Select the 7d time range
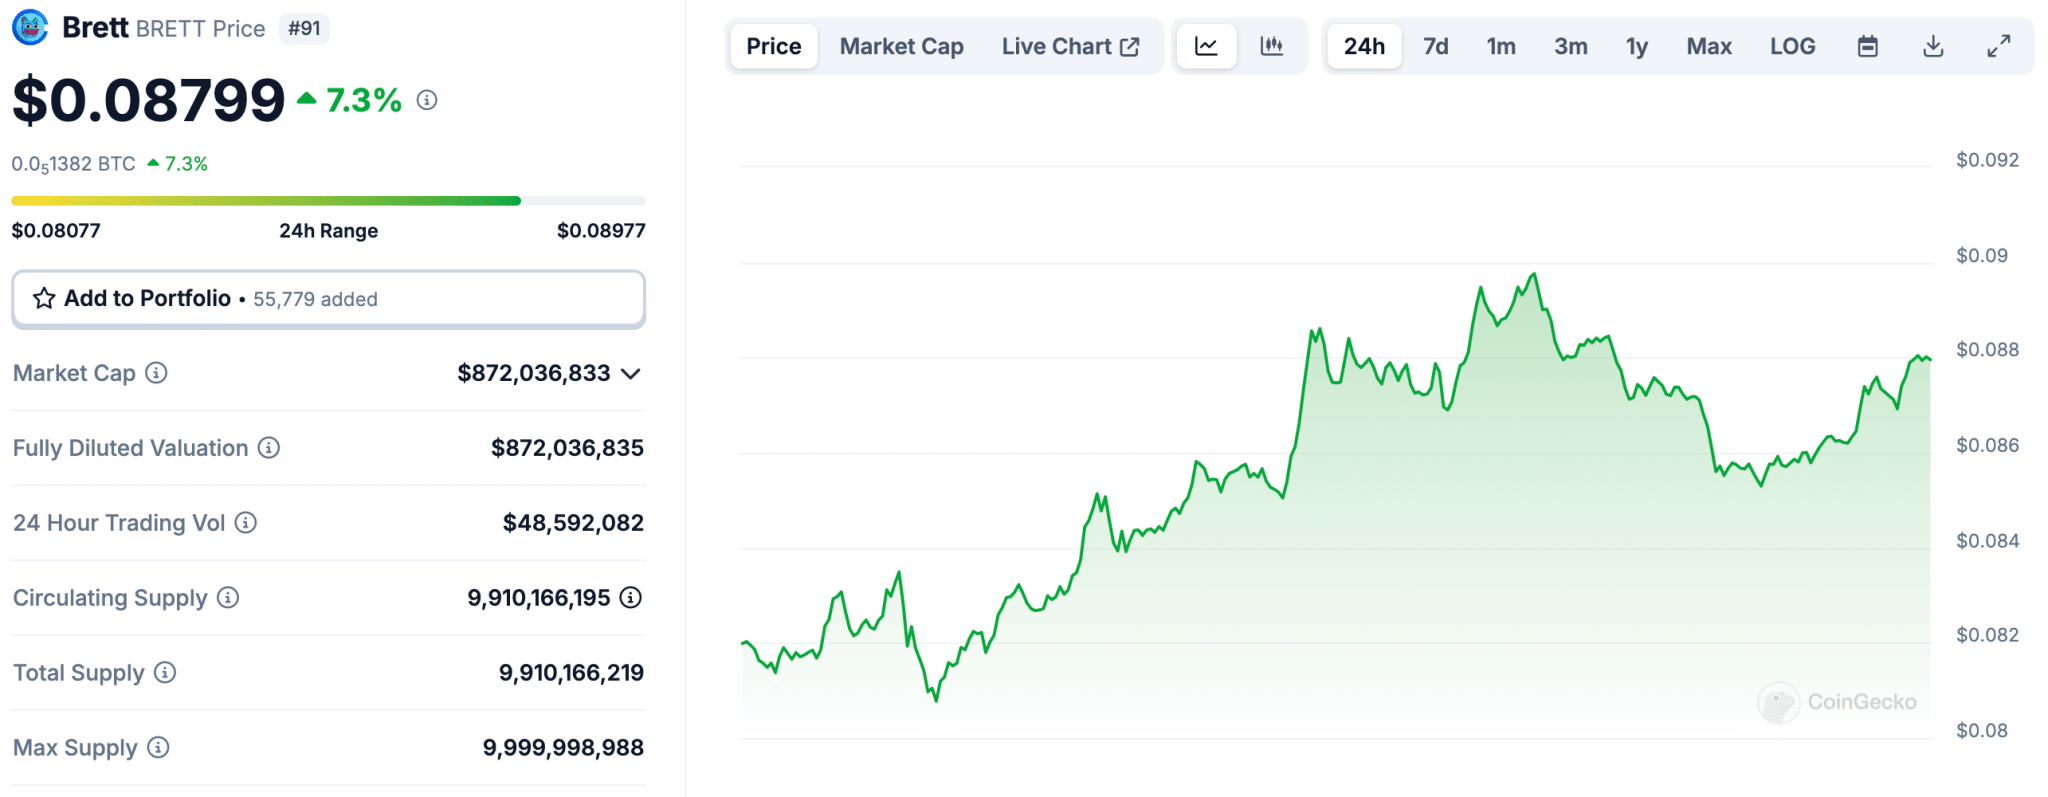The image size is (2048, 797). pos(1436,46)
